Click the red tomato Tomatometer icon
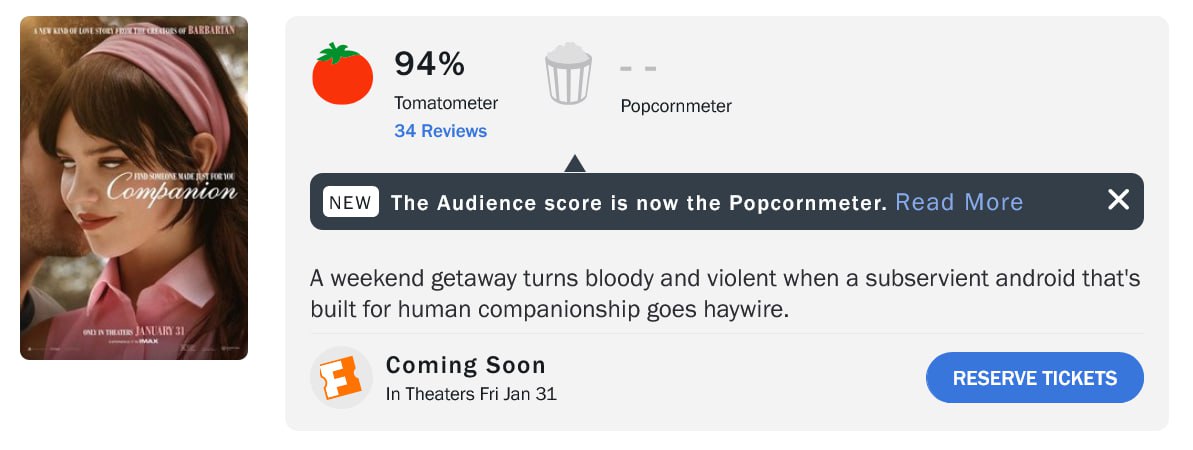 (342, 74)
